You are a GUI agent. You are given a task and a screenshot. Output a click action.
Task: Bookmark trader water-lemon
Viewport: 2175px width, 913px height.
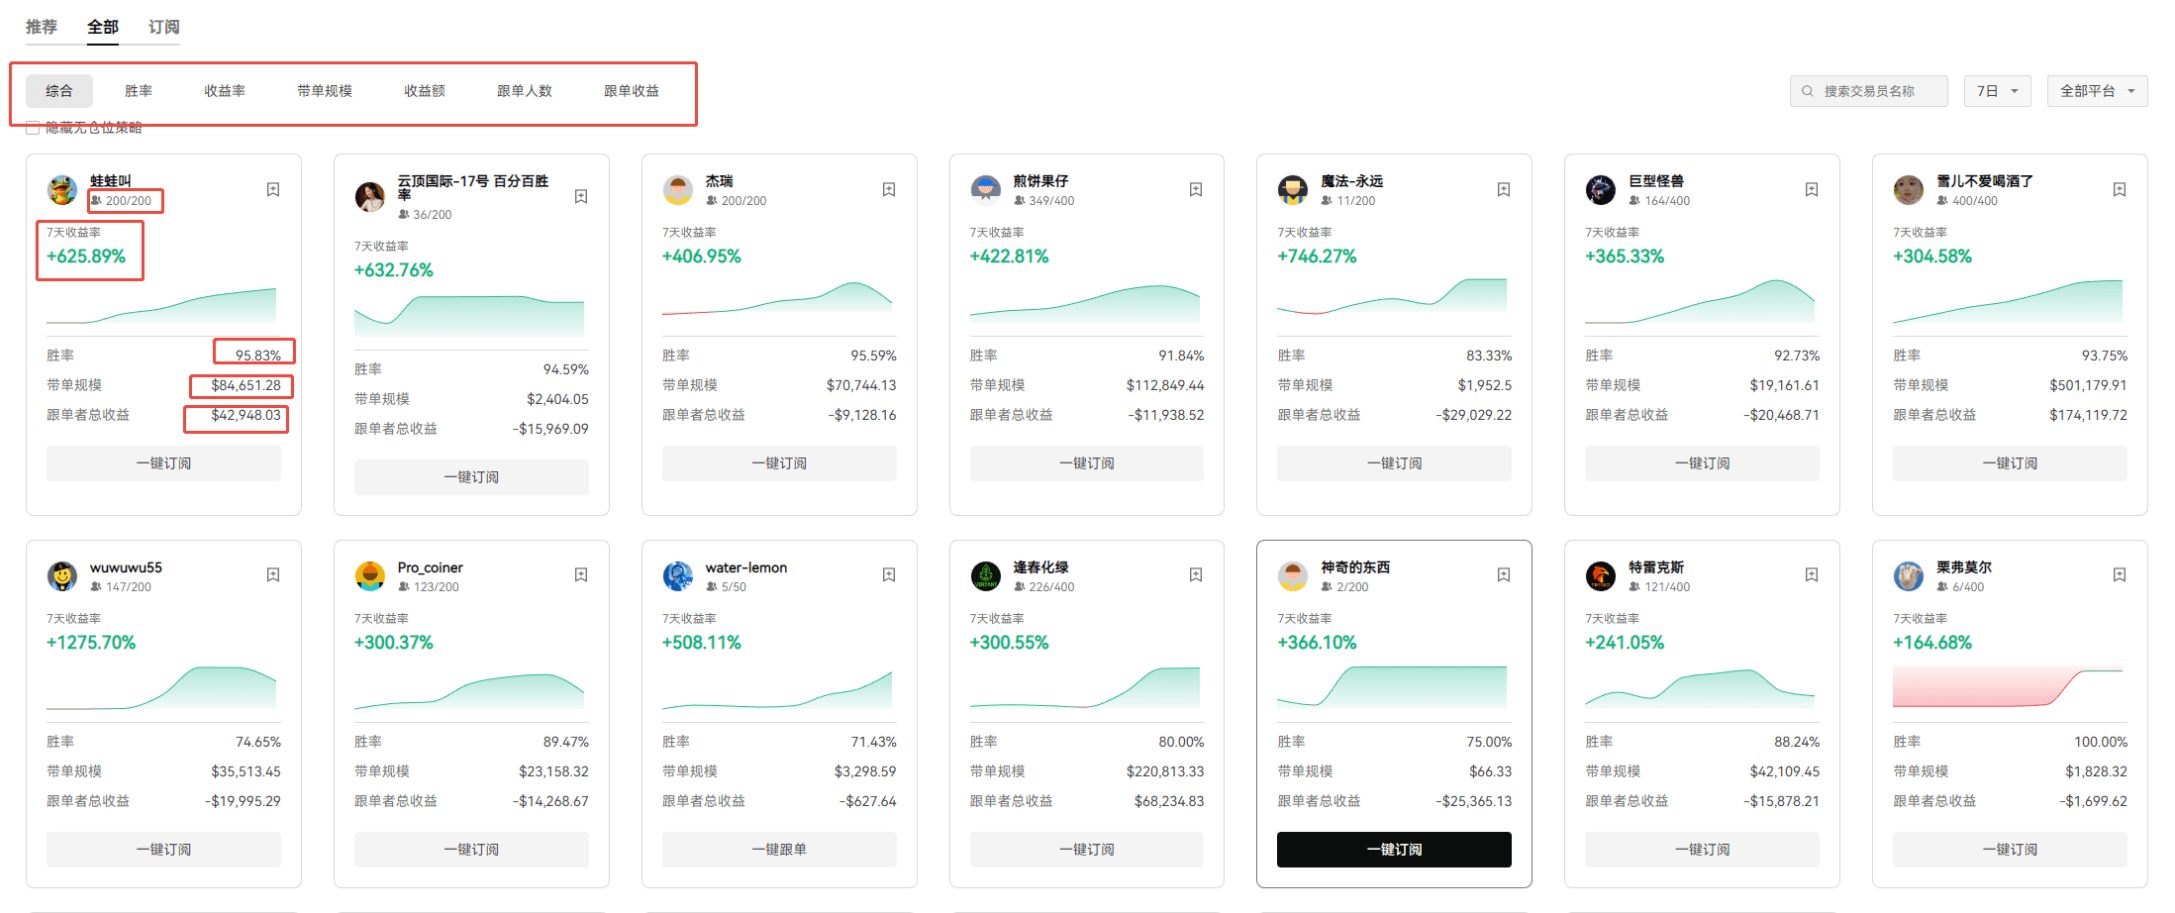pyautogui.click(x=889, y=575)
